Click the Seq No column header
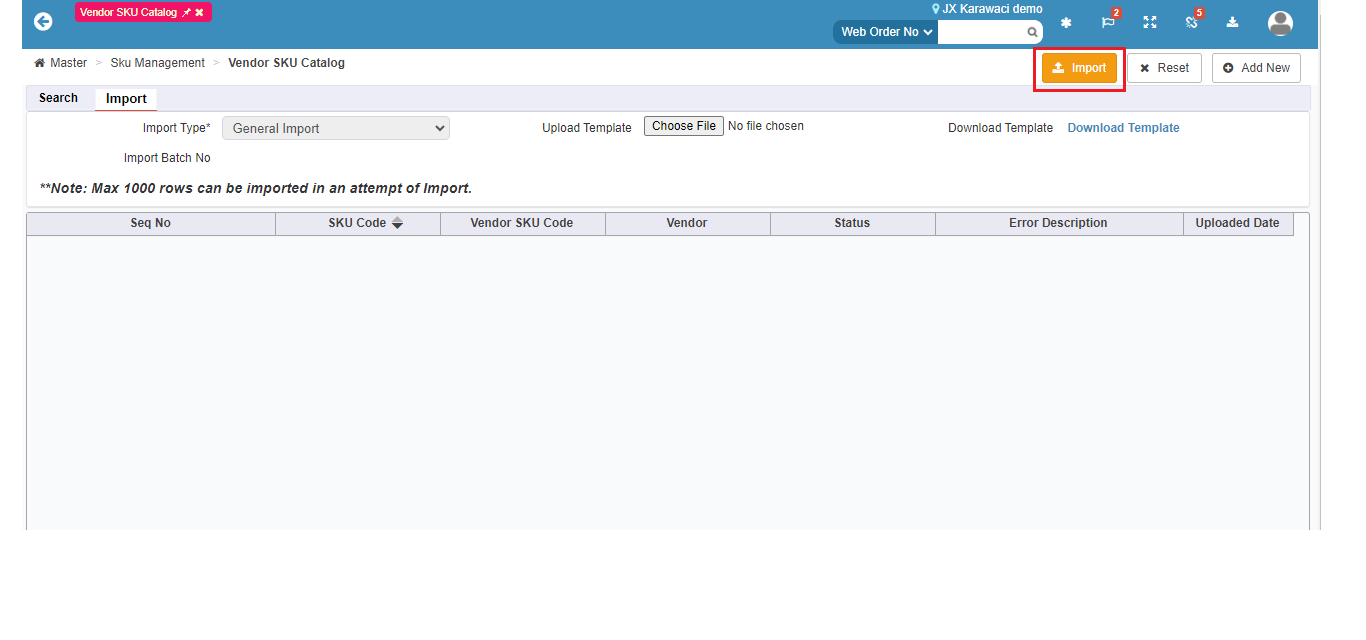The image size is (1366, 640). coord(151,223)
